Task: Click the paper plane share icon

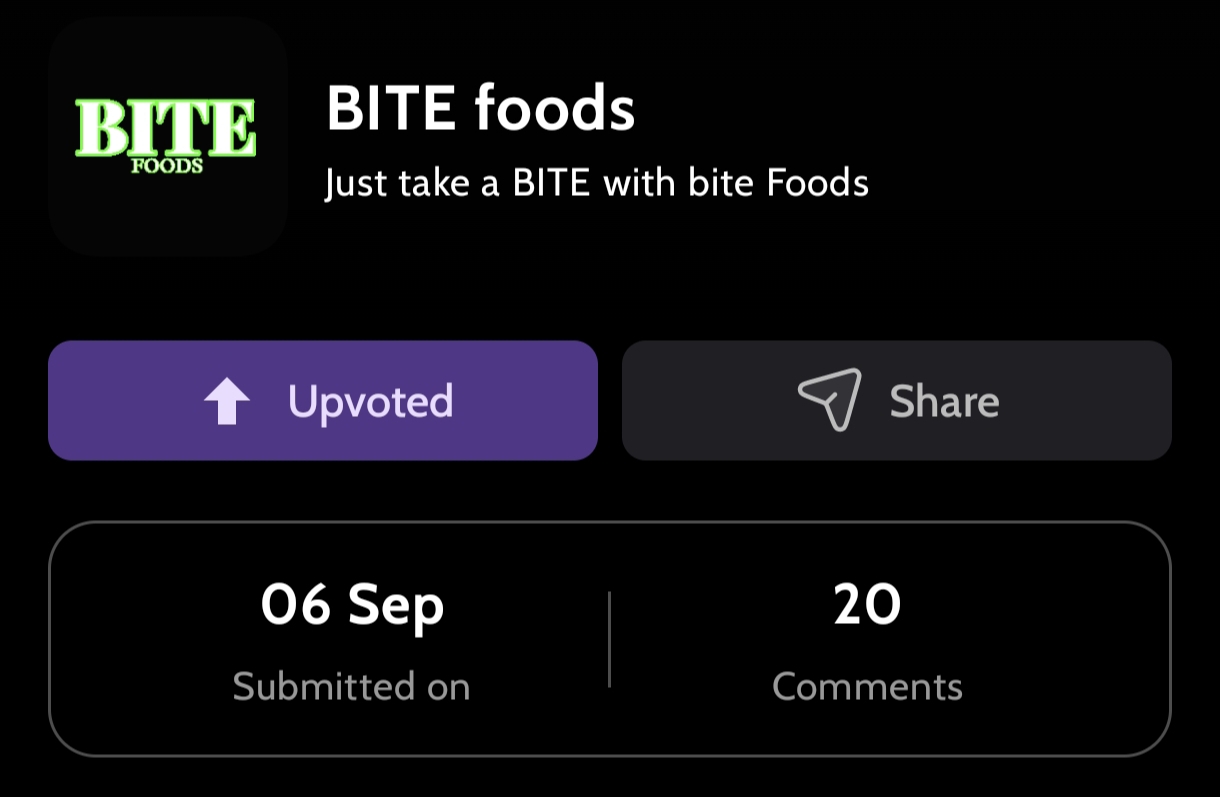Action: click(830, 400)
